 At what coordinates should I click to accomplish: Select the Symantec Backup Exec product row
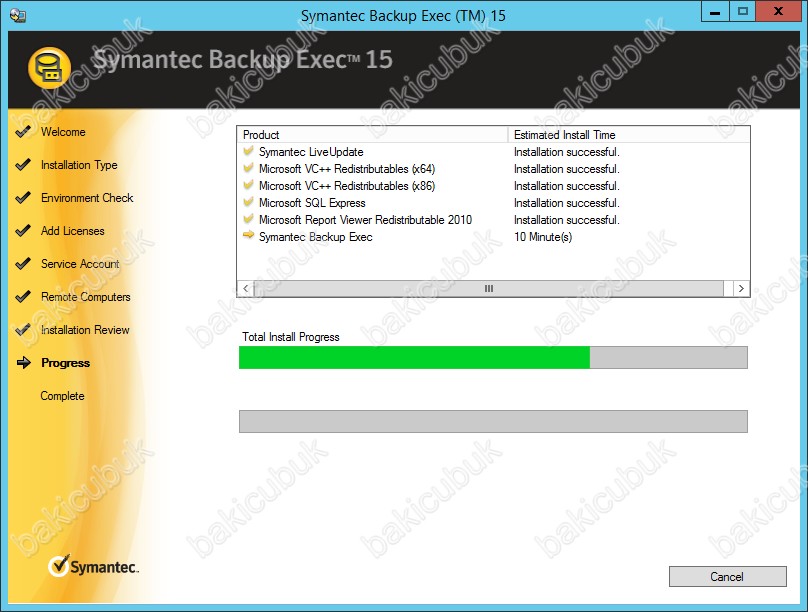click(493, 237)
